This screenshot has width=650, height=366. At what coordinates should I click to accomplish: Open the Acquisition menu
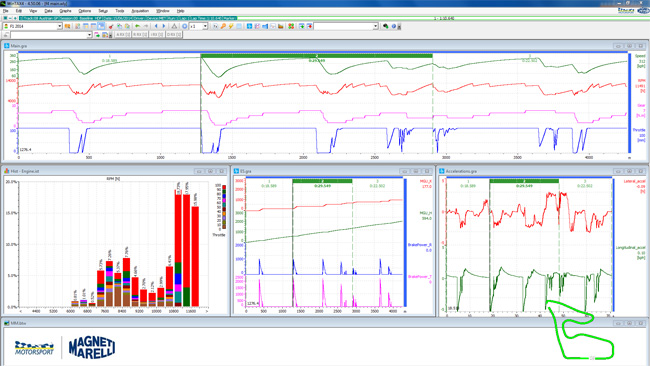140,11
